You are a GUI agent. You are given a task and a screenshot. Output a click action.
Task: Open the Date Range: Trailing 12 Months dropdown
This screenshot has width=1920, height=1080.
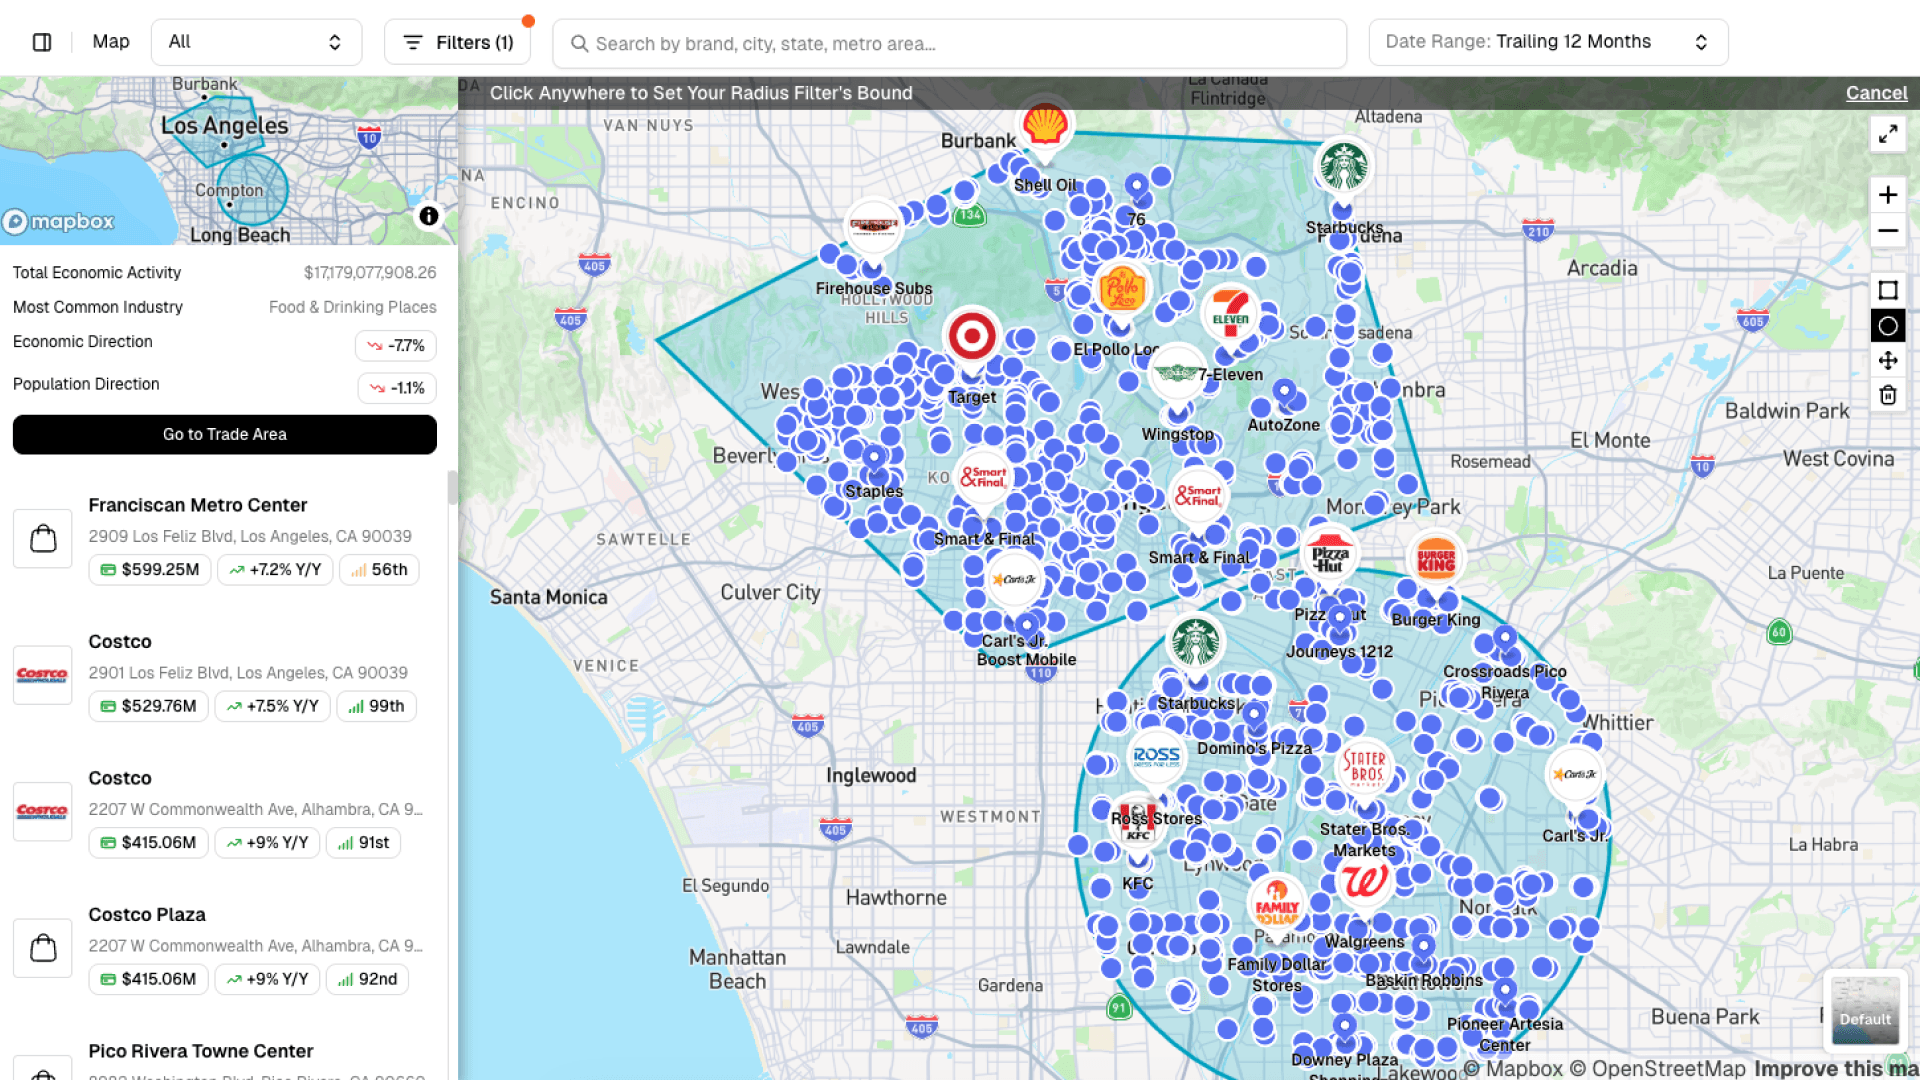(x=1547, y=41)
